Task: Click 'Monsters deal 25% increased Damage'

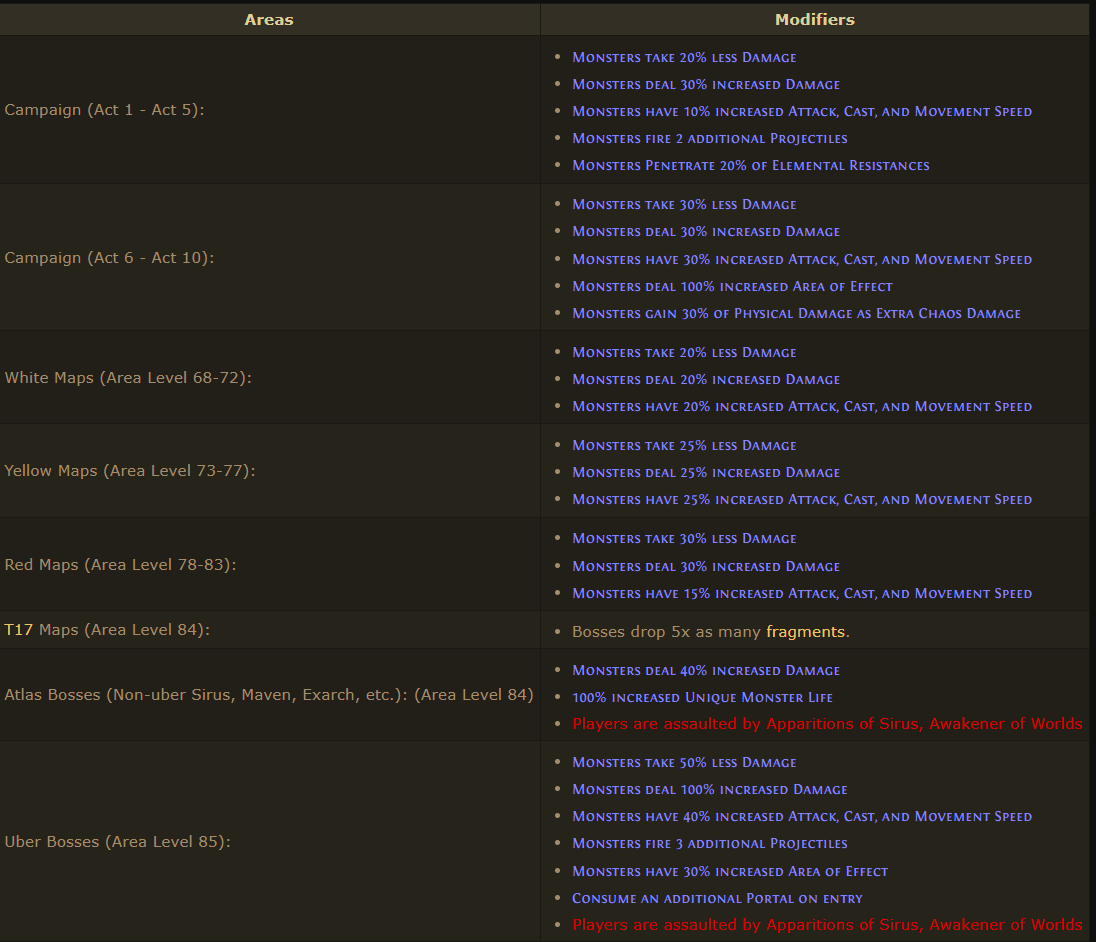Action: click(706, 472)
